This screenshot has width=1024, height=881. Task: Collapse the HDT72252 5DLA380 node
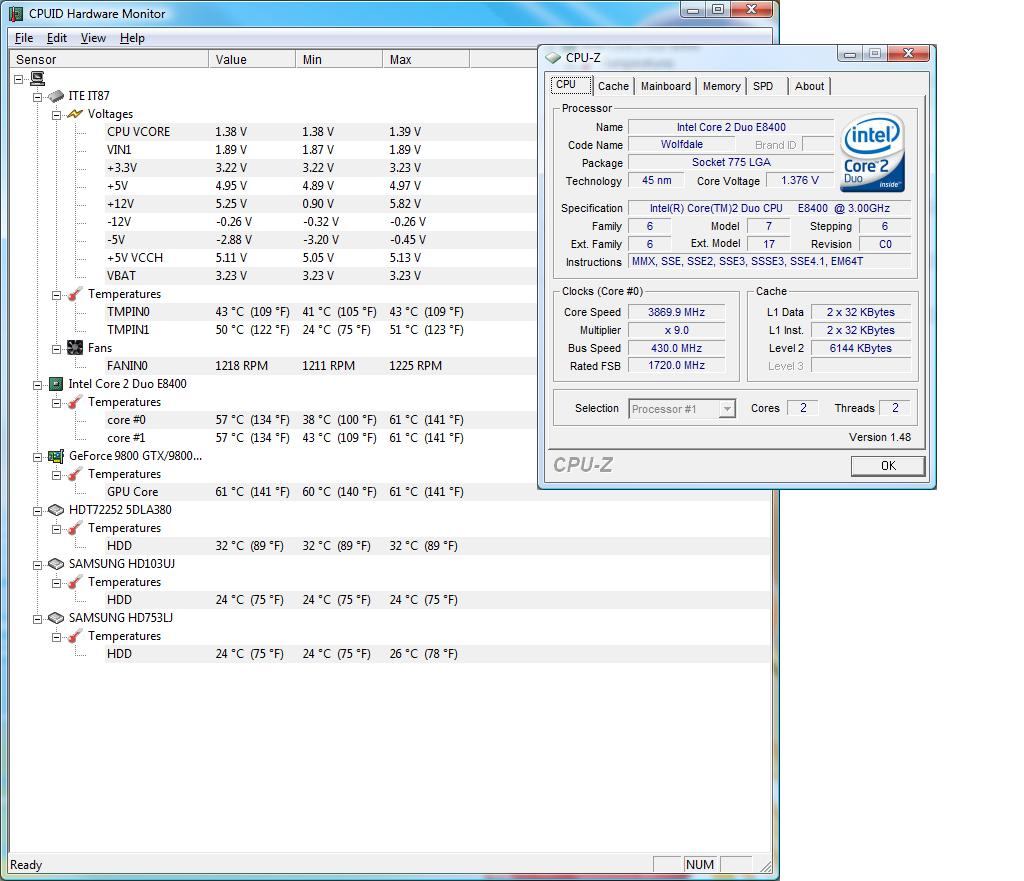coord(37,511)
